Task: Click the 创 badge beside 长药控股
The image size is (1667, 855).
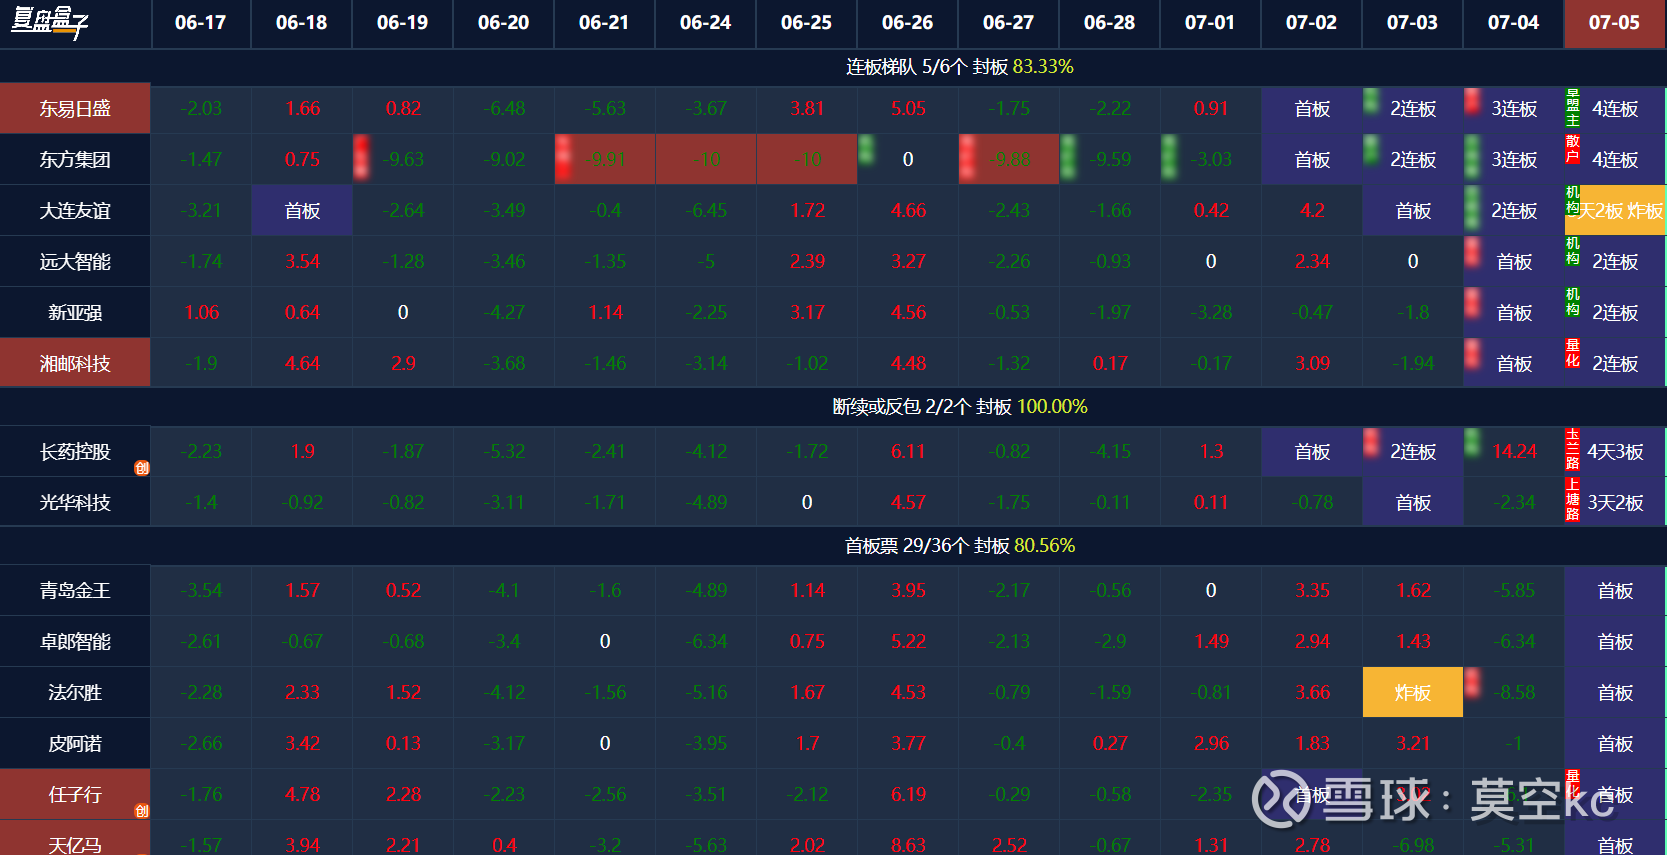Action: (x=142, y=468)
